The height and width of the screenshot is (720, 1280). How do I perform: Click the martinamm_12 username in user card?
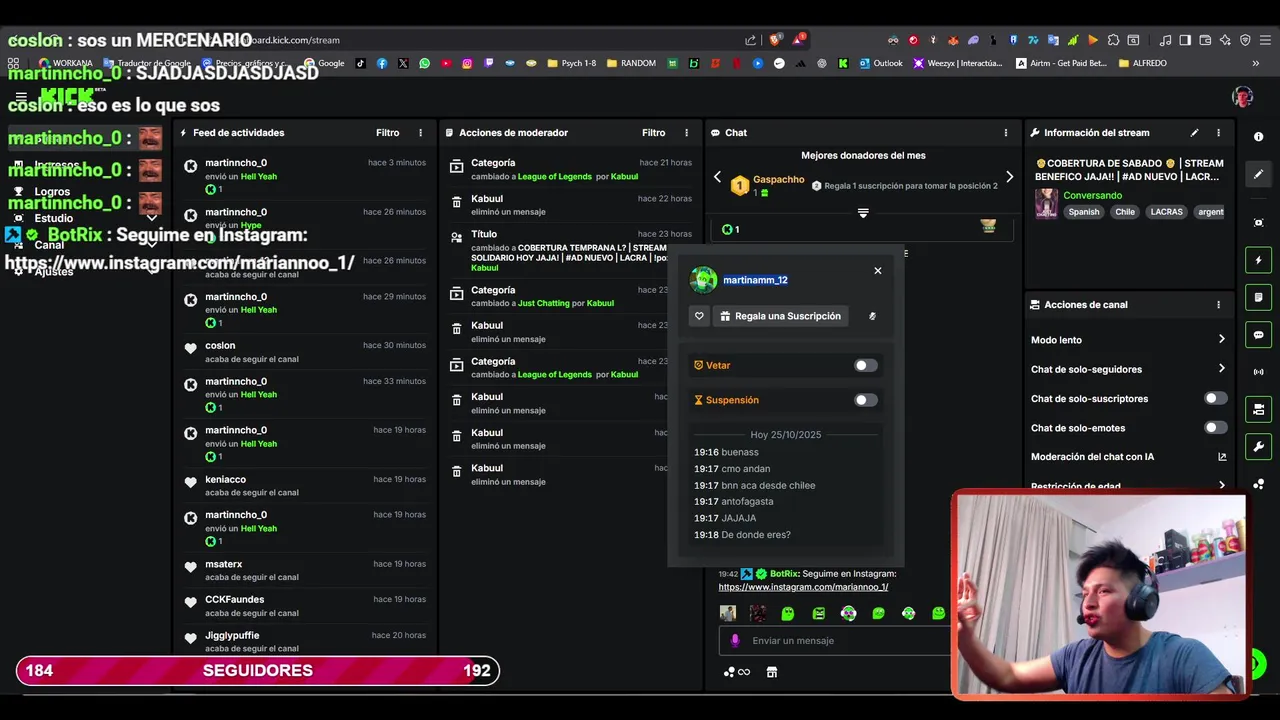click(755, 280)
